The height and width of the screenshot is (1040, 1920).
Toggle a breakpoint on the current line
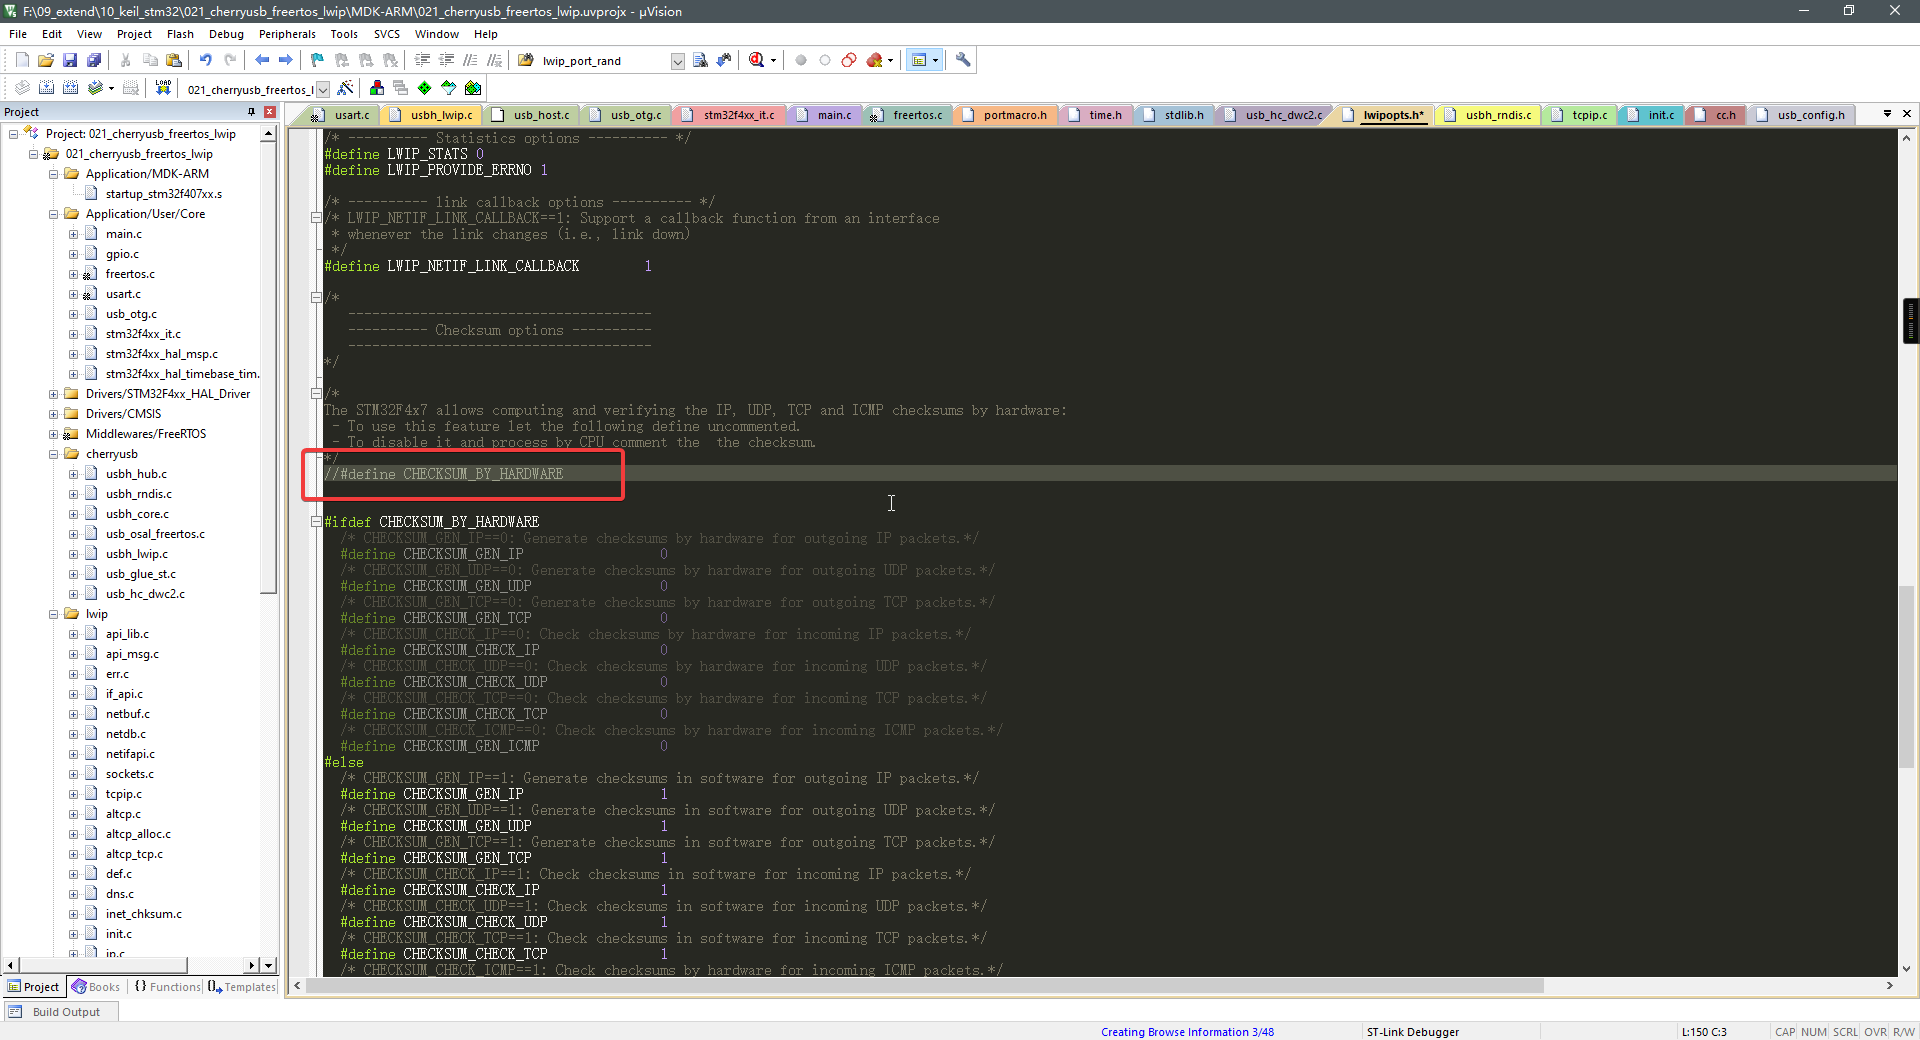(800, 60)
